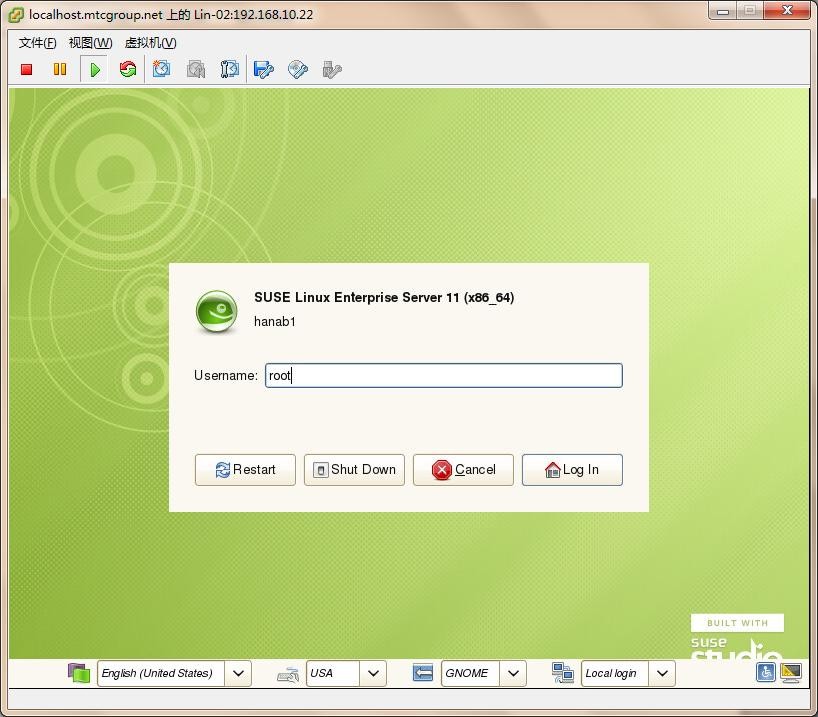Click the vSphere console title icon
The width and height of the screenshot is (818, 717).
point(16,15)
